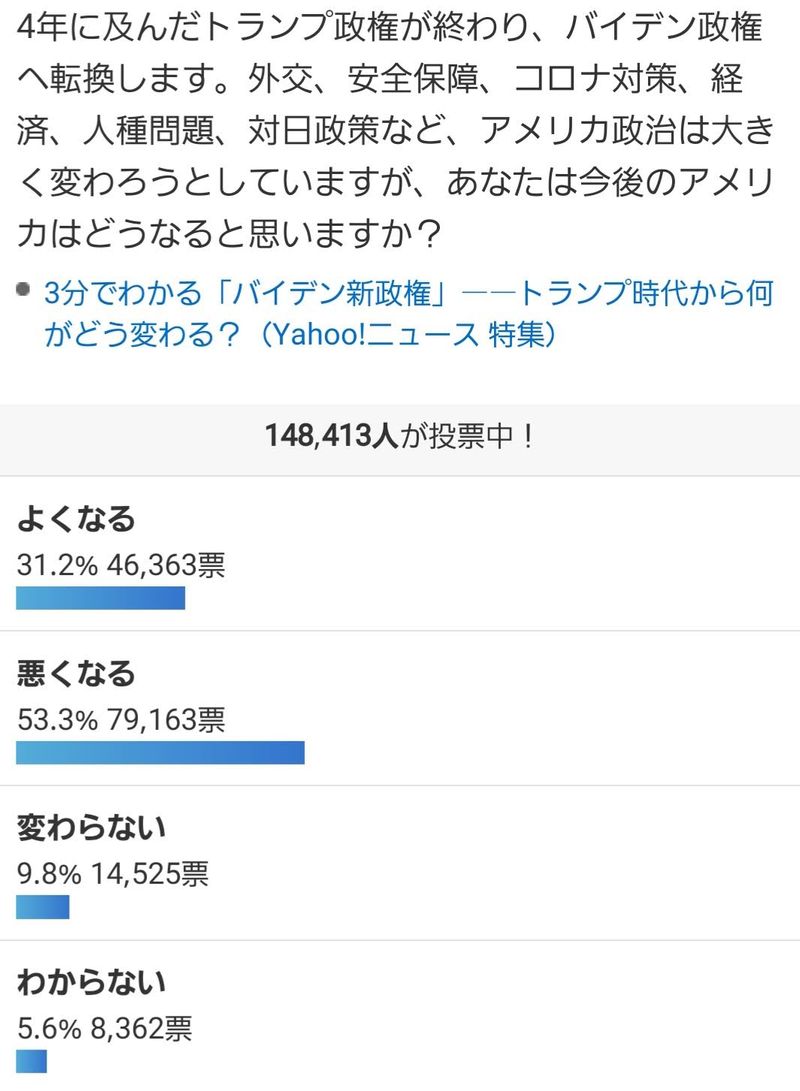Select the 悪くなる poll option

pos(76,673)
